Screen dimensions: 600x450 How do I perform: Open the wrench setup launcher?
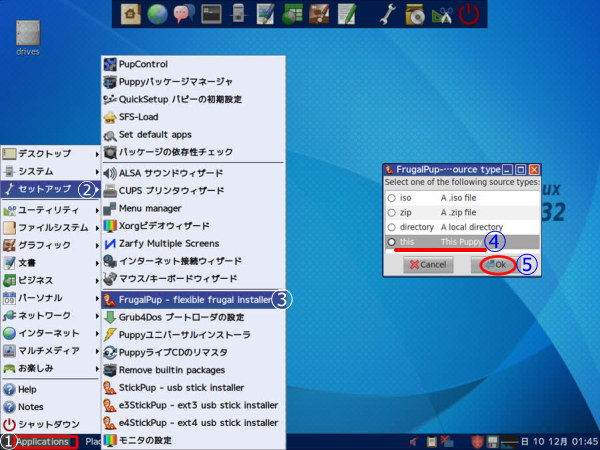coord(388,14)
